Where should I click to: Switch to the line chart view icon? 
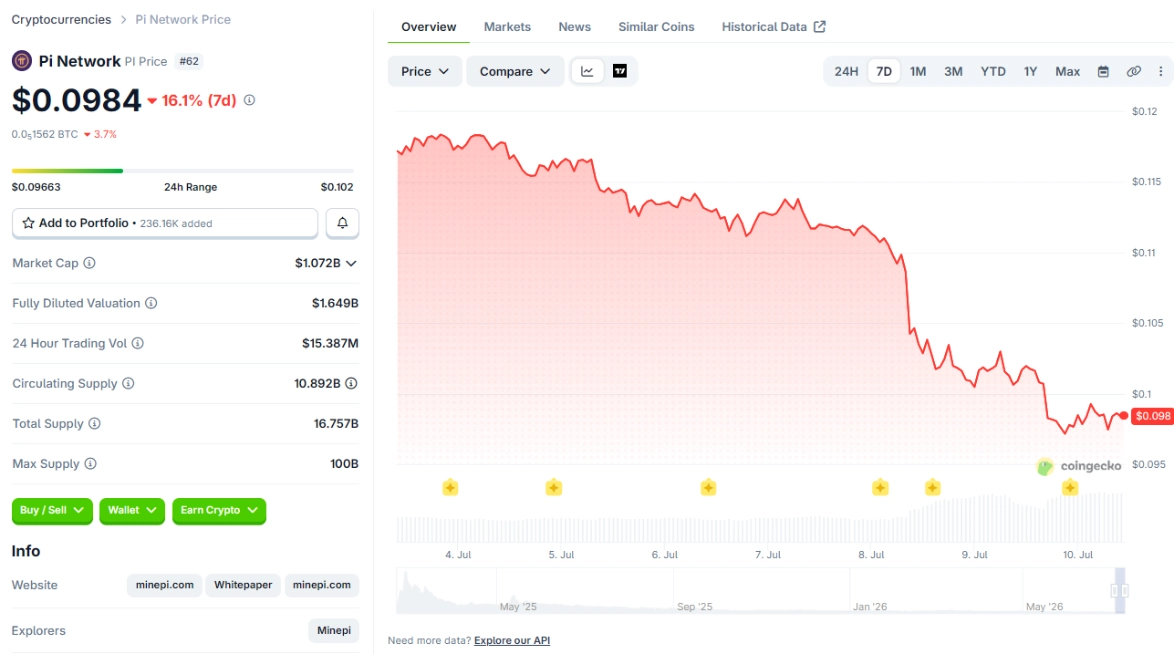[587, 71]
